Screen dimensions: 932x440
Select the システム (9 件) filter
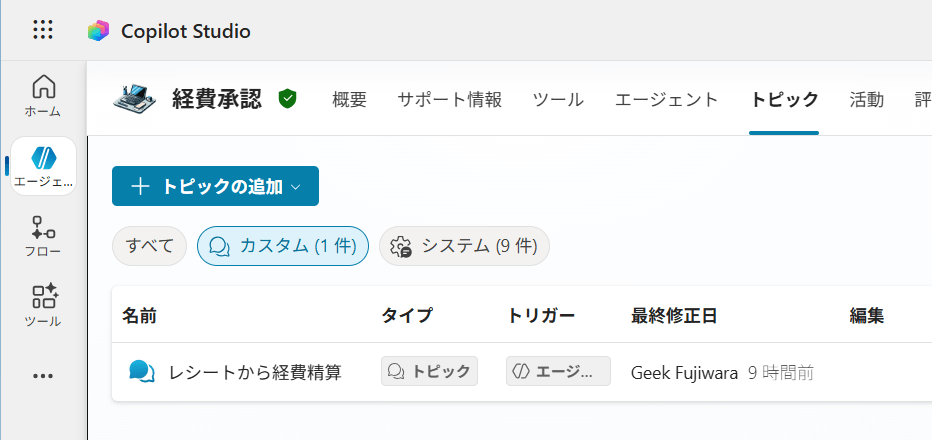[464, 246]
